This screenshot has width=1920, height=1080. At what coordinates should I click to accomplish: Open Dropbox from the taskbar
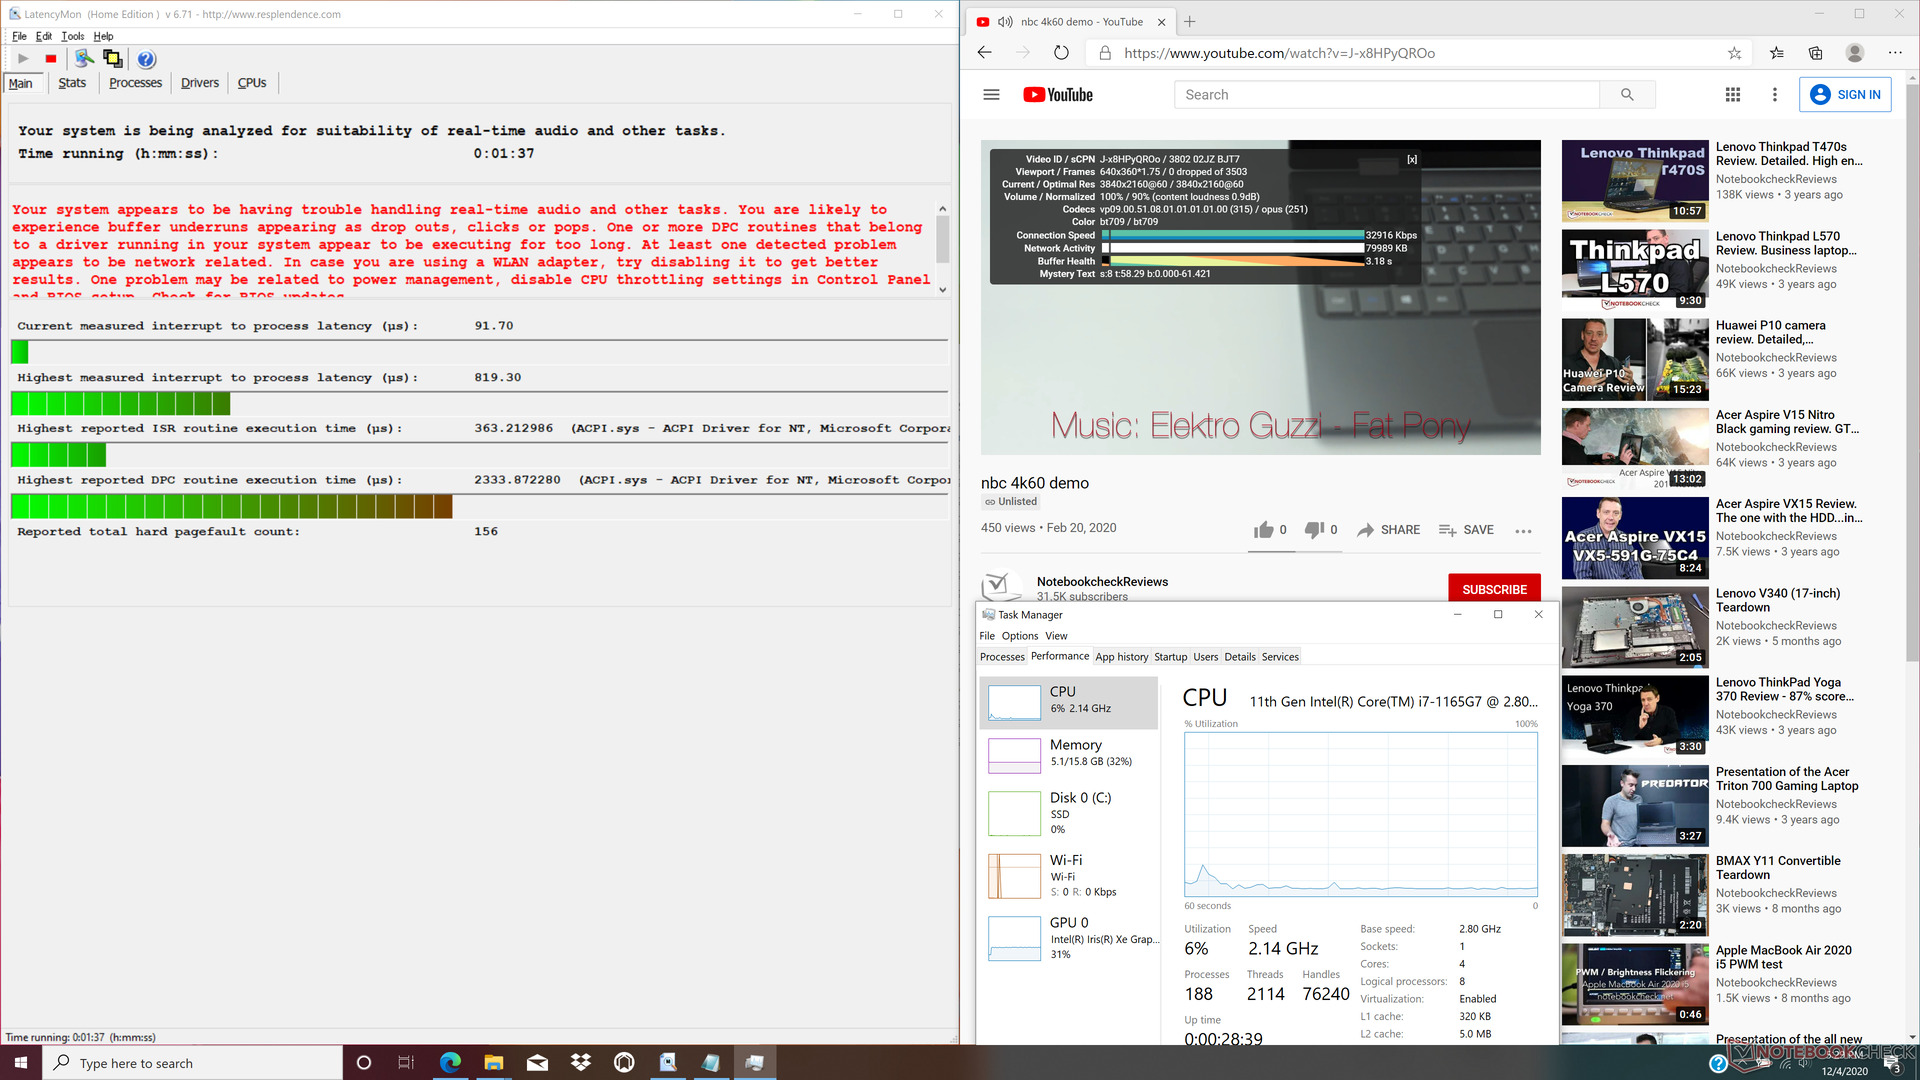pyautogui.click(x=580, y=1062)
